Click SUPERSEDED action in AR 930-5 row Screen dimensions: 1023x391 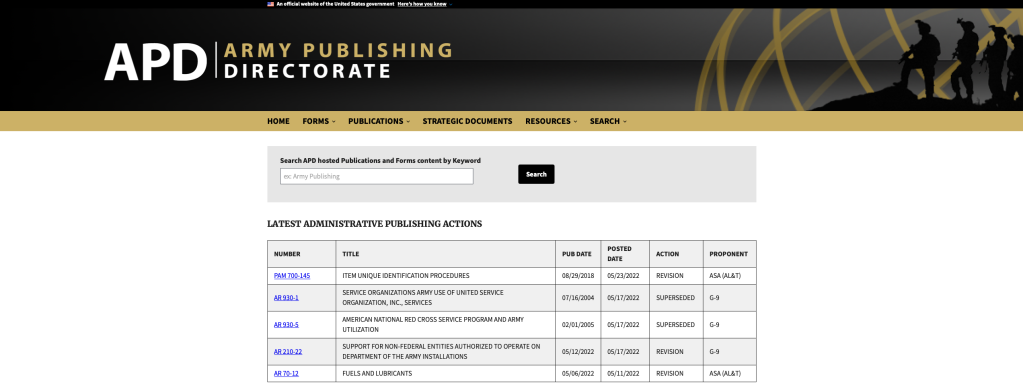tap(676, 324)
